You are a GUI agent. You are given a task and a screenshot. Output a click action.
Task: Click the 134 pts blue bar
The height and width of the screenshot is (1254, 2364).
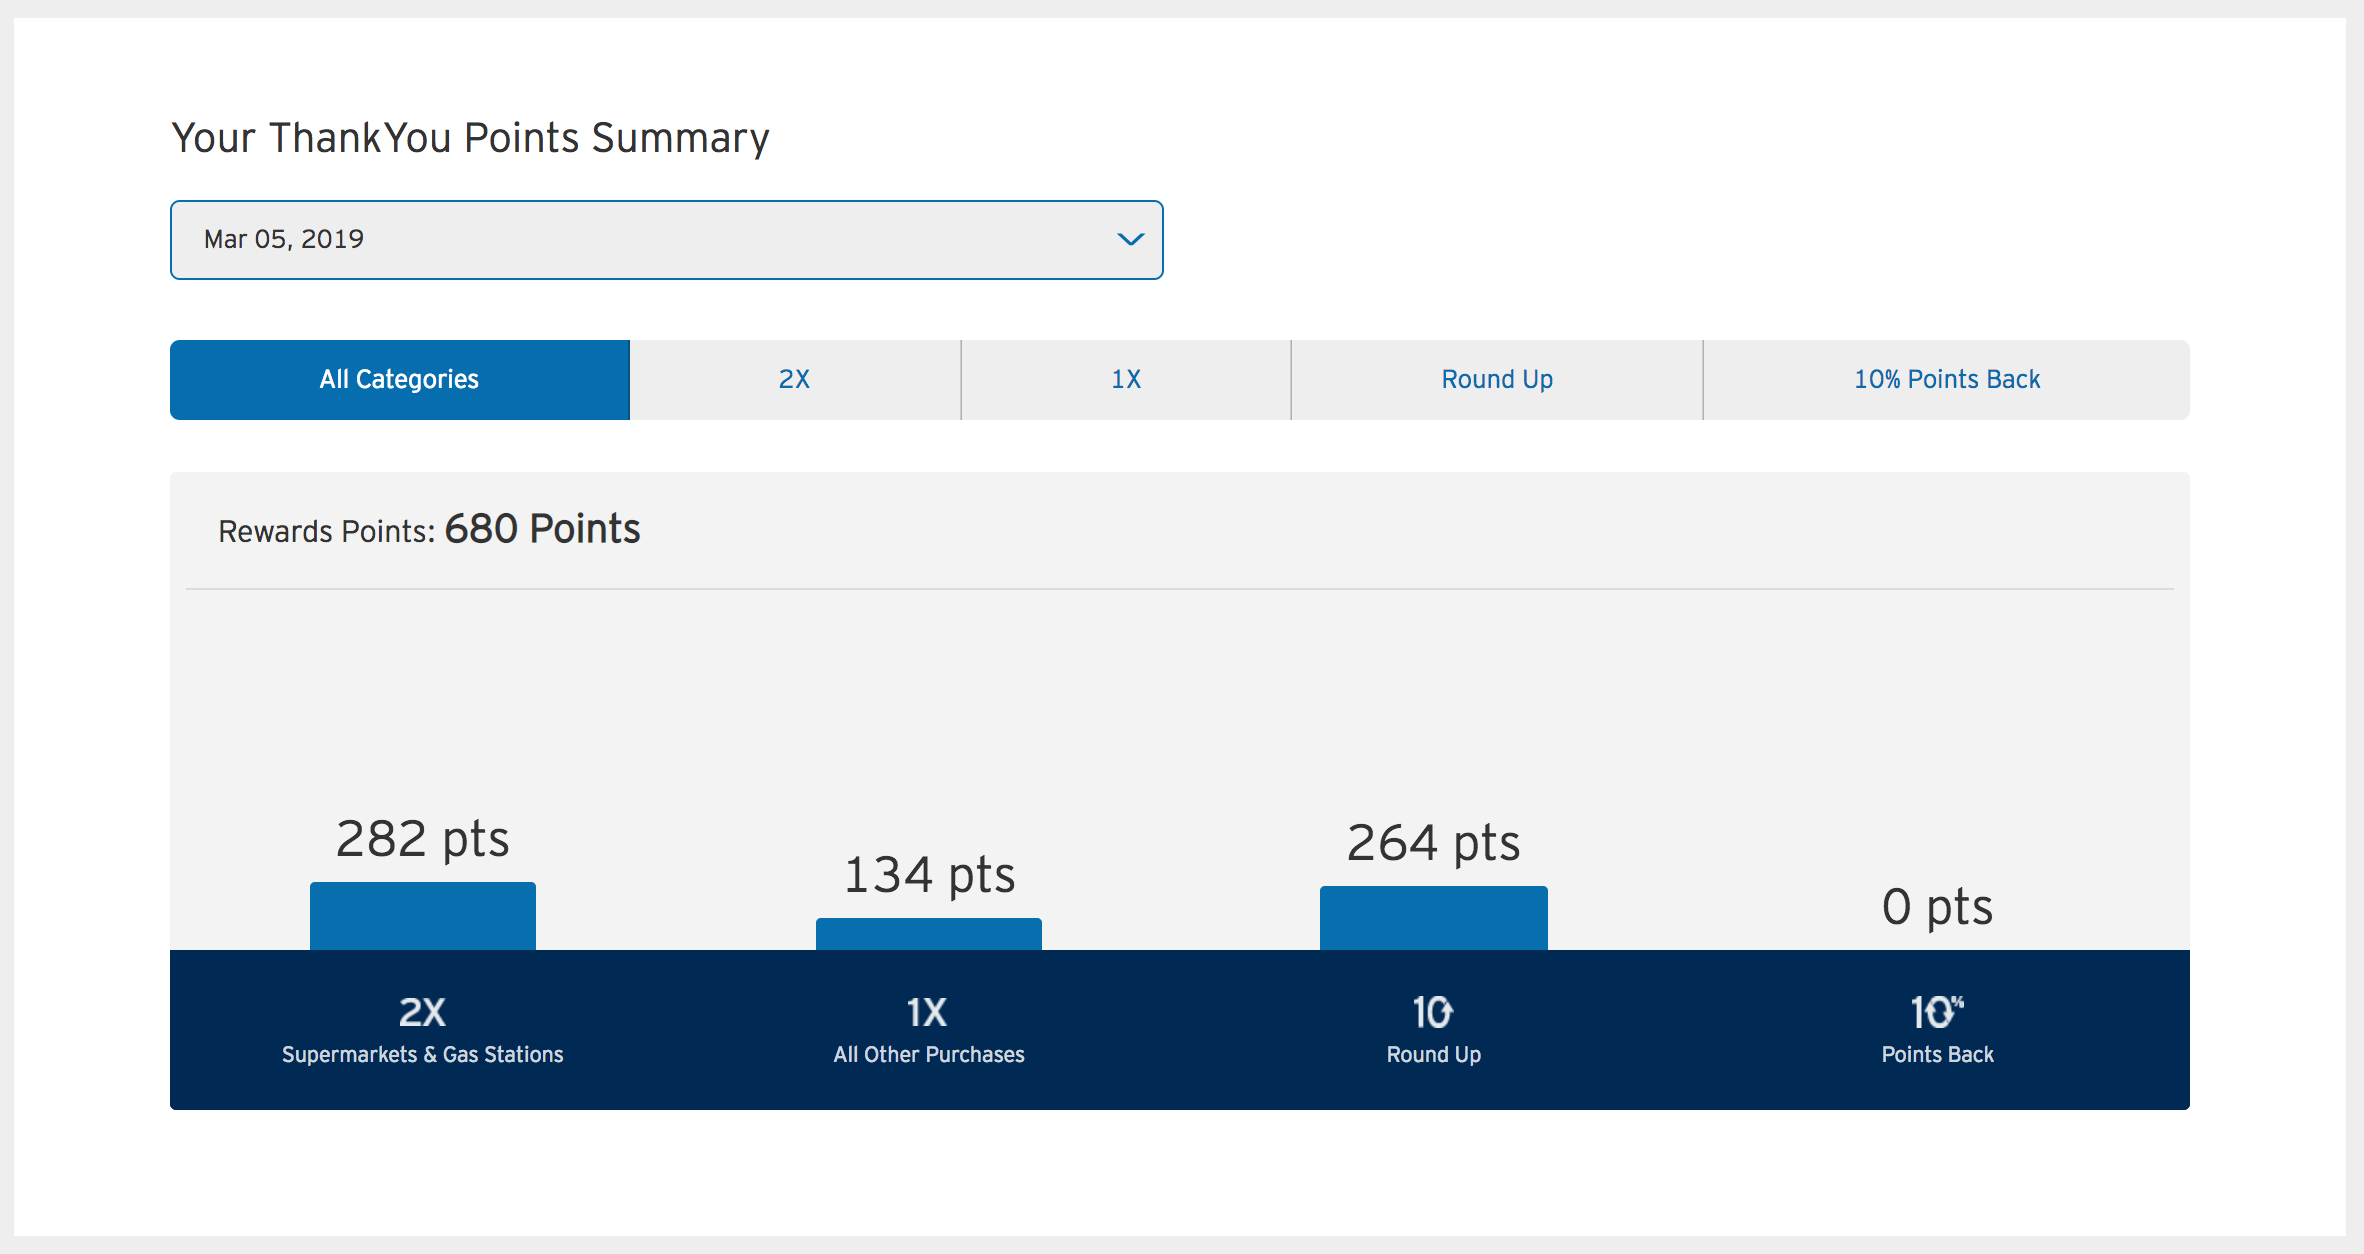pyautogui.click(x=928, y=934)
